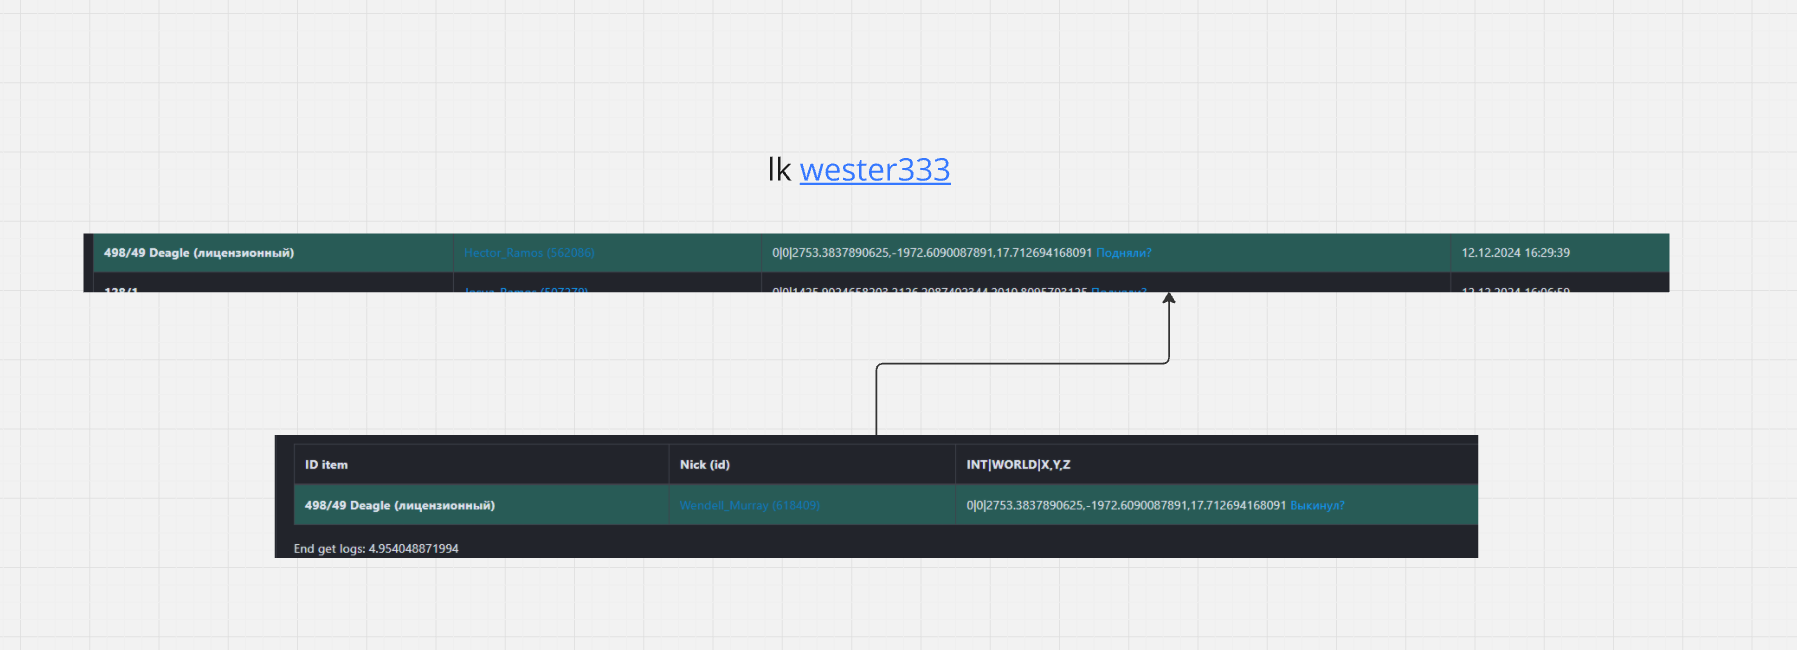Select the Deagle item cell beside Hector_Ramos
Viewport: 1797px width, 650px height.
coord(199,253)
